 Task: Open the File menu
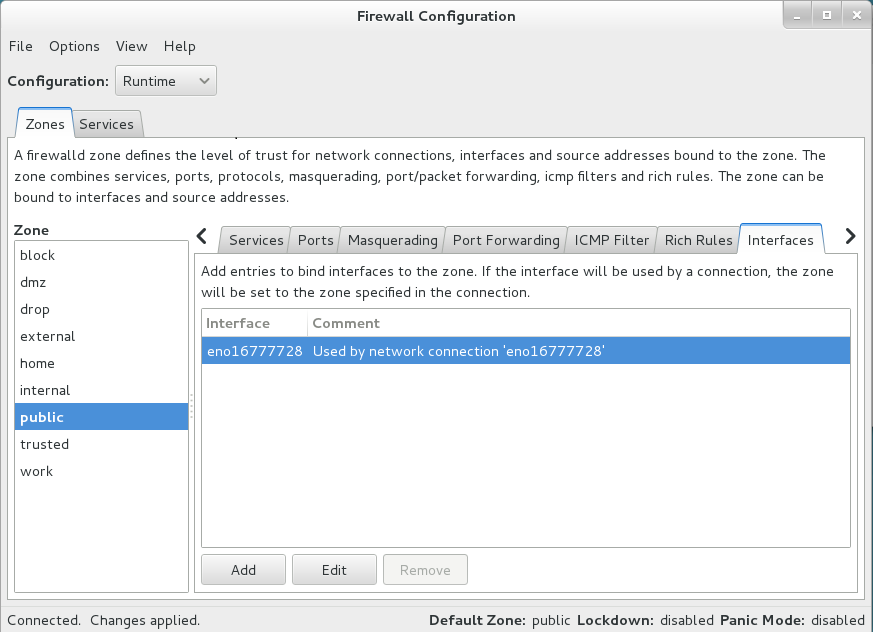click(x=21, y=46)
